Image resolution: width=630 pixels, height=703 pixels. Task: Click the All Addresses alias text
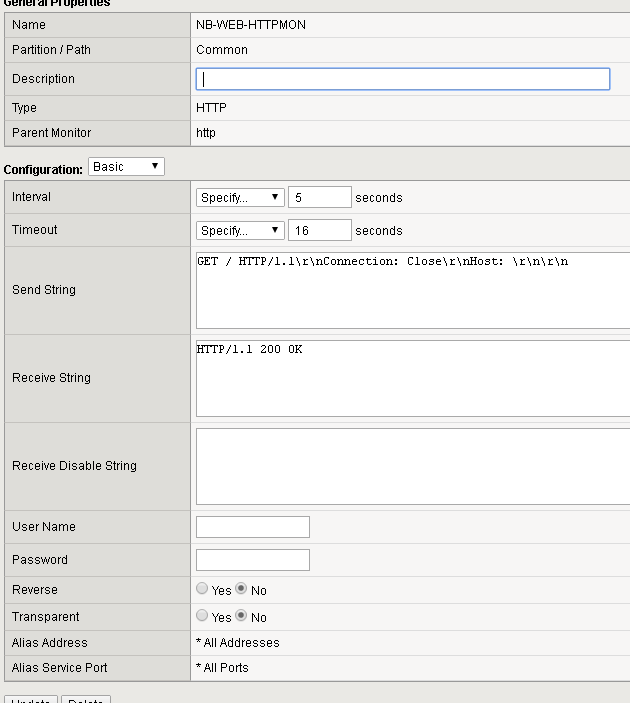click(x=238, y=643)
